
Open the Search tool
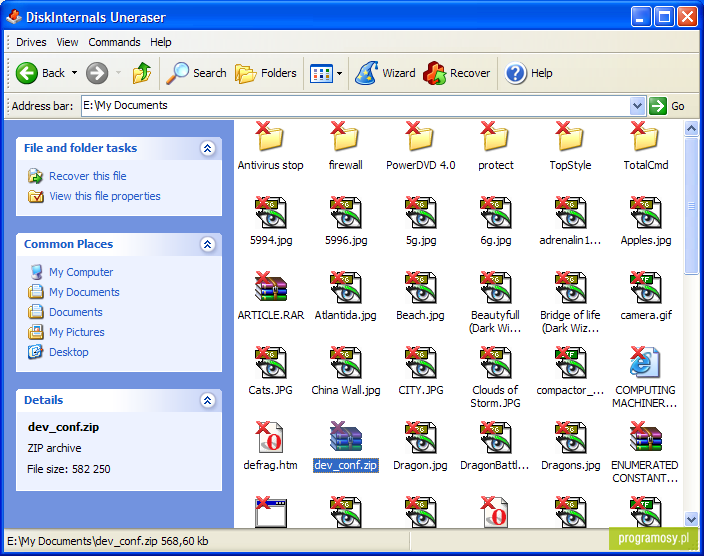tap(196, 73)
